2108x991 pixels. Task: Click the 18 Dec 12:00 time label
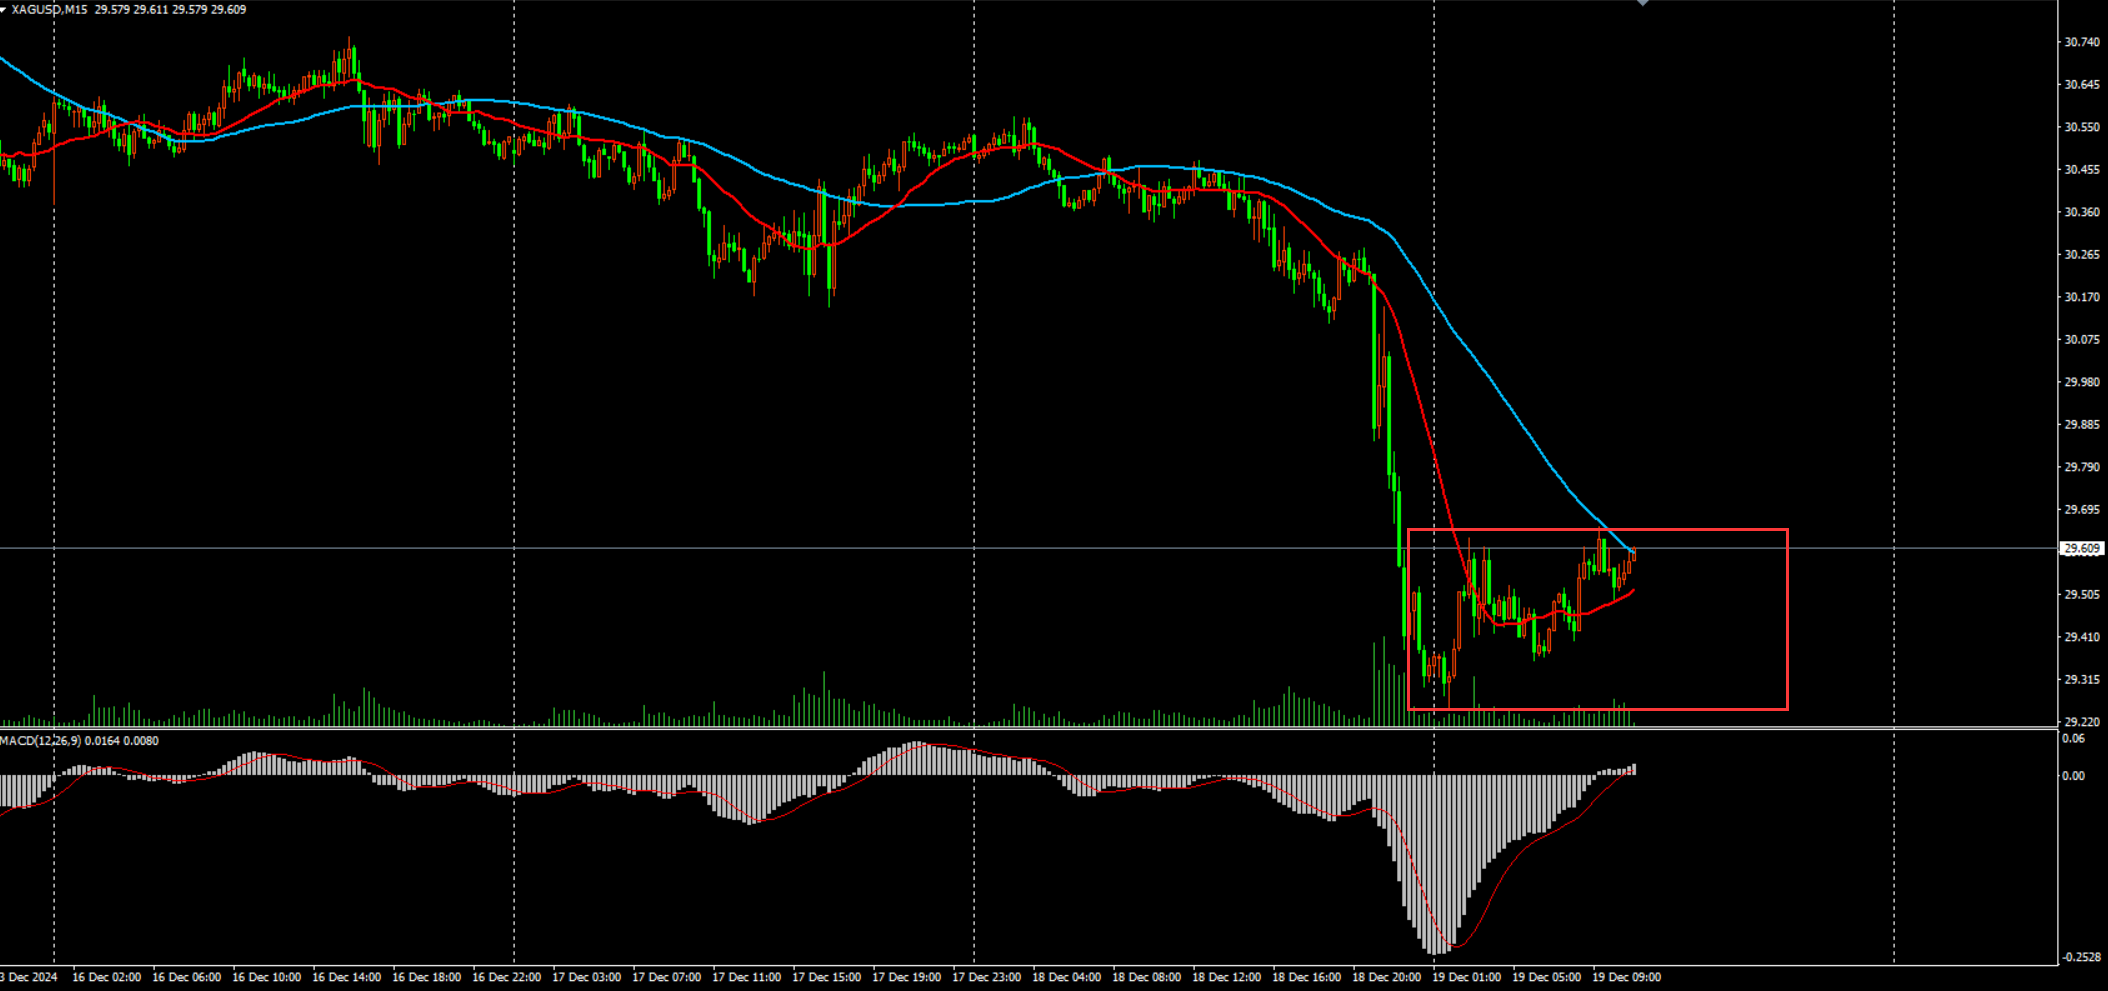tap(1226, 977)
